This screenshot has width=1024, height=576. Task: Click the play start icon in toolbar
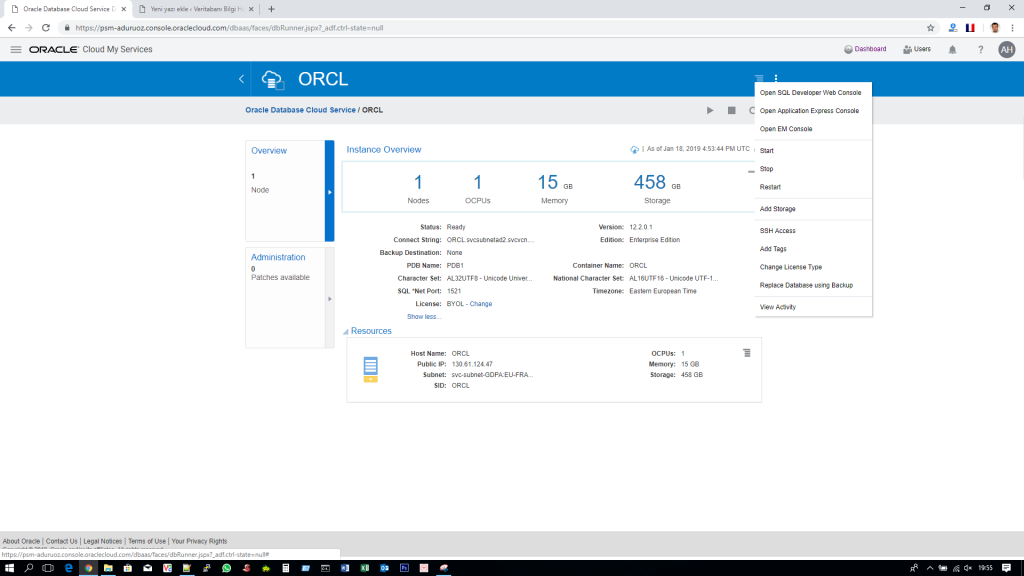pos(710,110)
